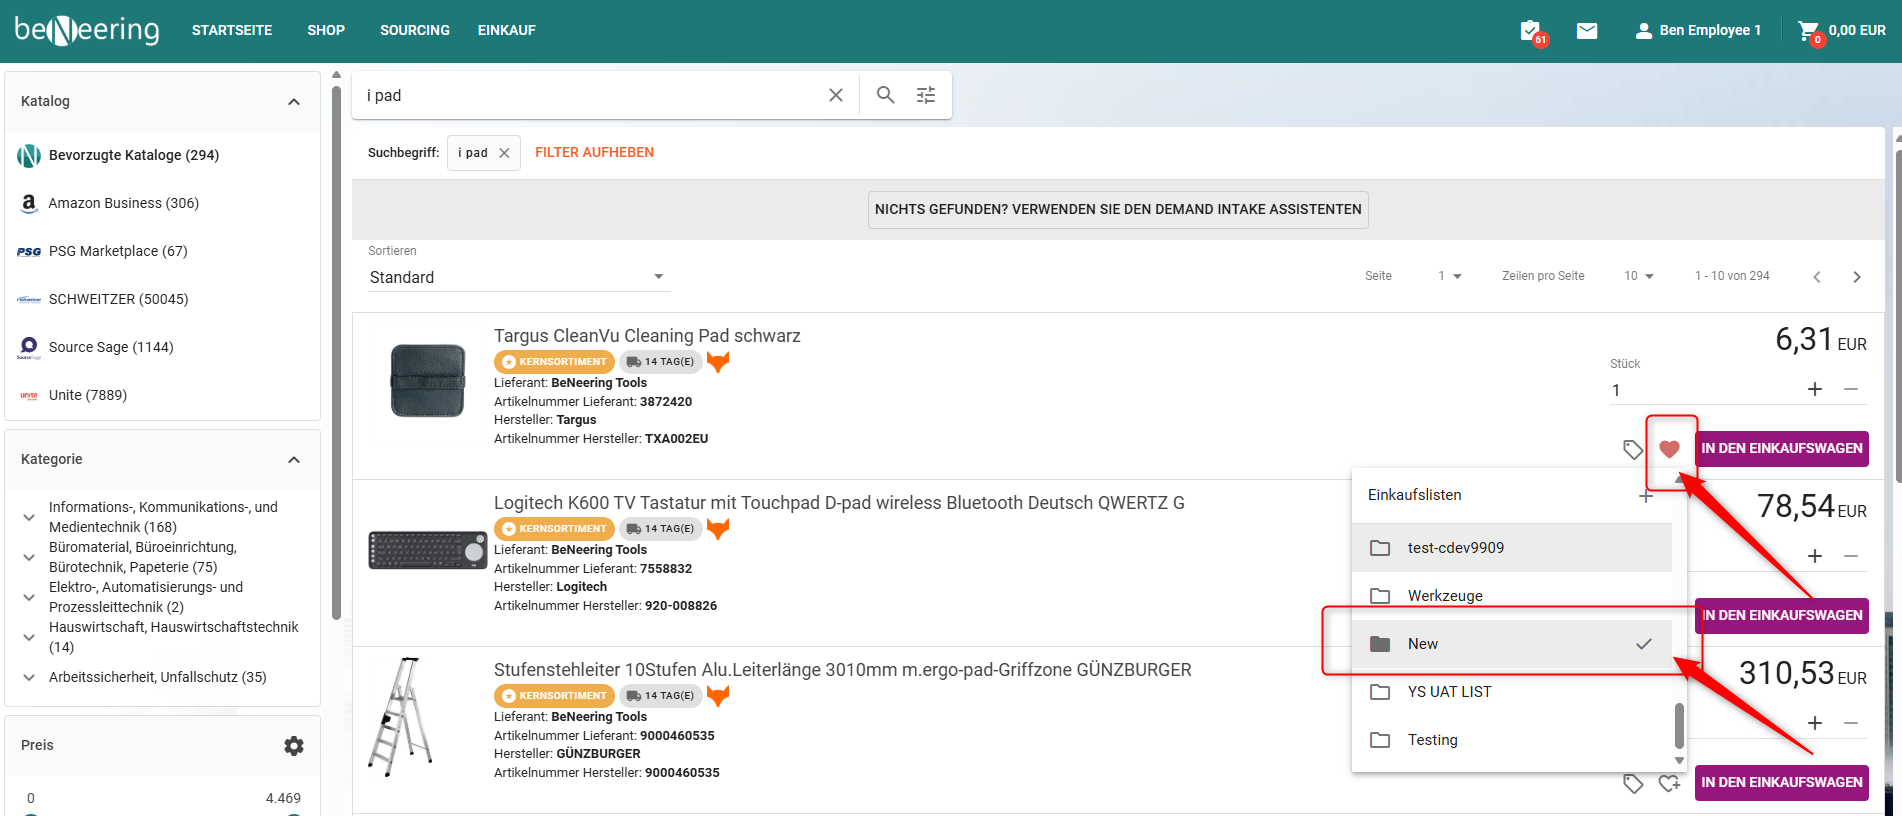Toggle the checked New shopping list
This screenshot has height=816, width=1902.
tap(1511, 644)
